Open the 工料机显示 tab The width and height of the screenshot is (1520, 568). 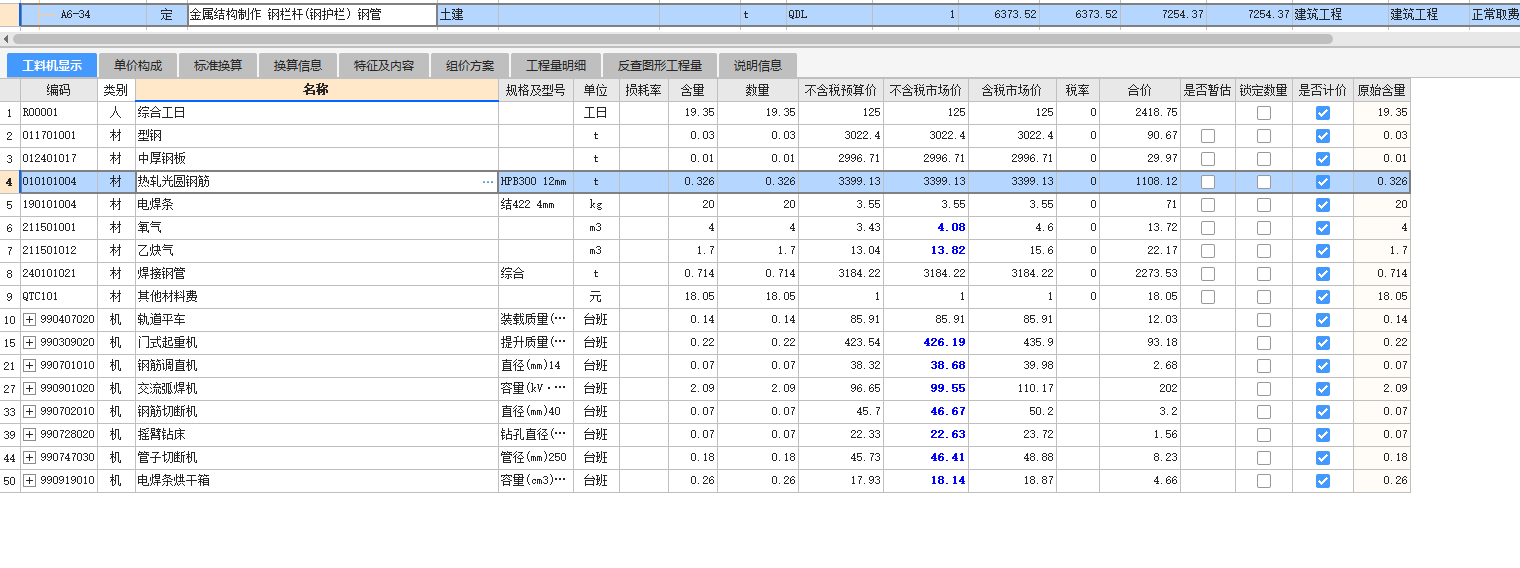point(52,66)
